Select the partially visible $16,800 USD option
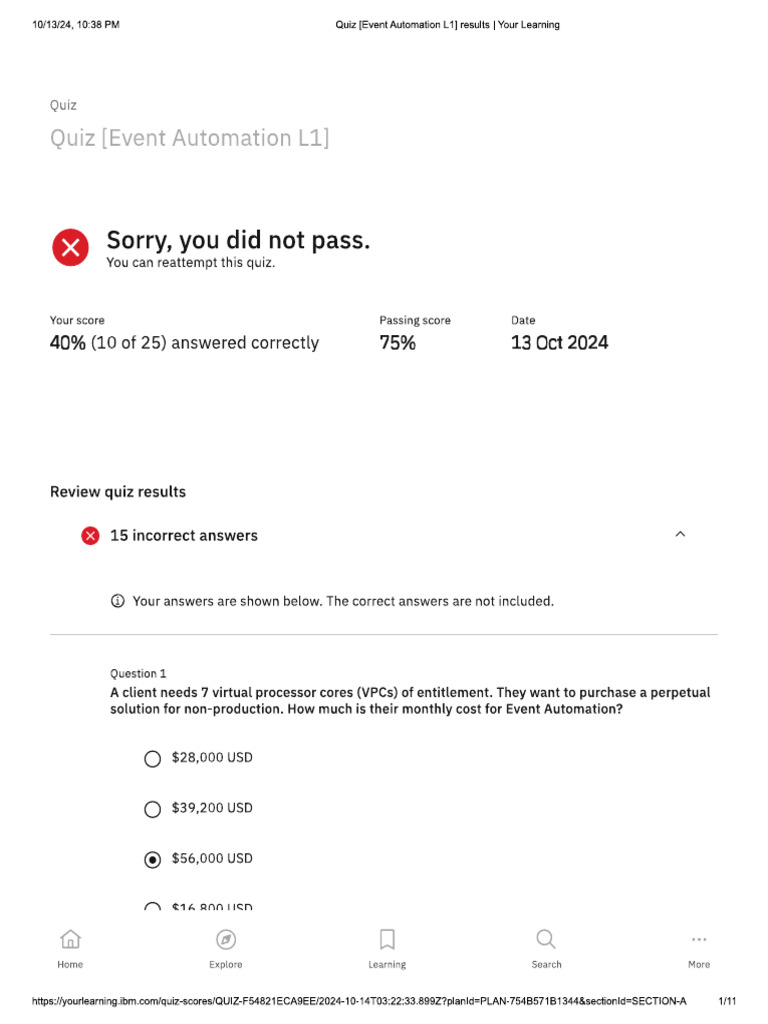The height and width of the screenshot is (1024, 768). tap(152, 907)
